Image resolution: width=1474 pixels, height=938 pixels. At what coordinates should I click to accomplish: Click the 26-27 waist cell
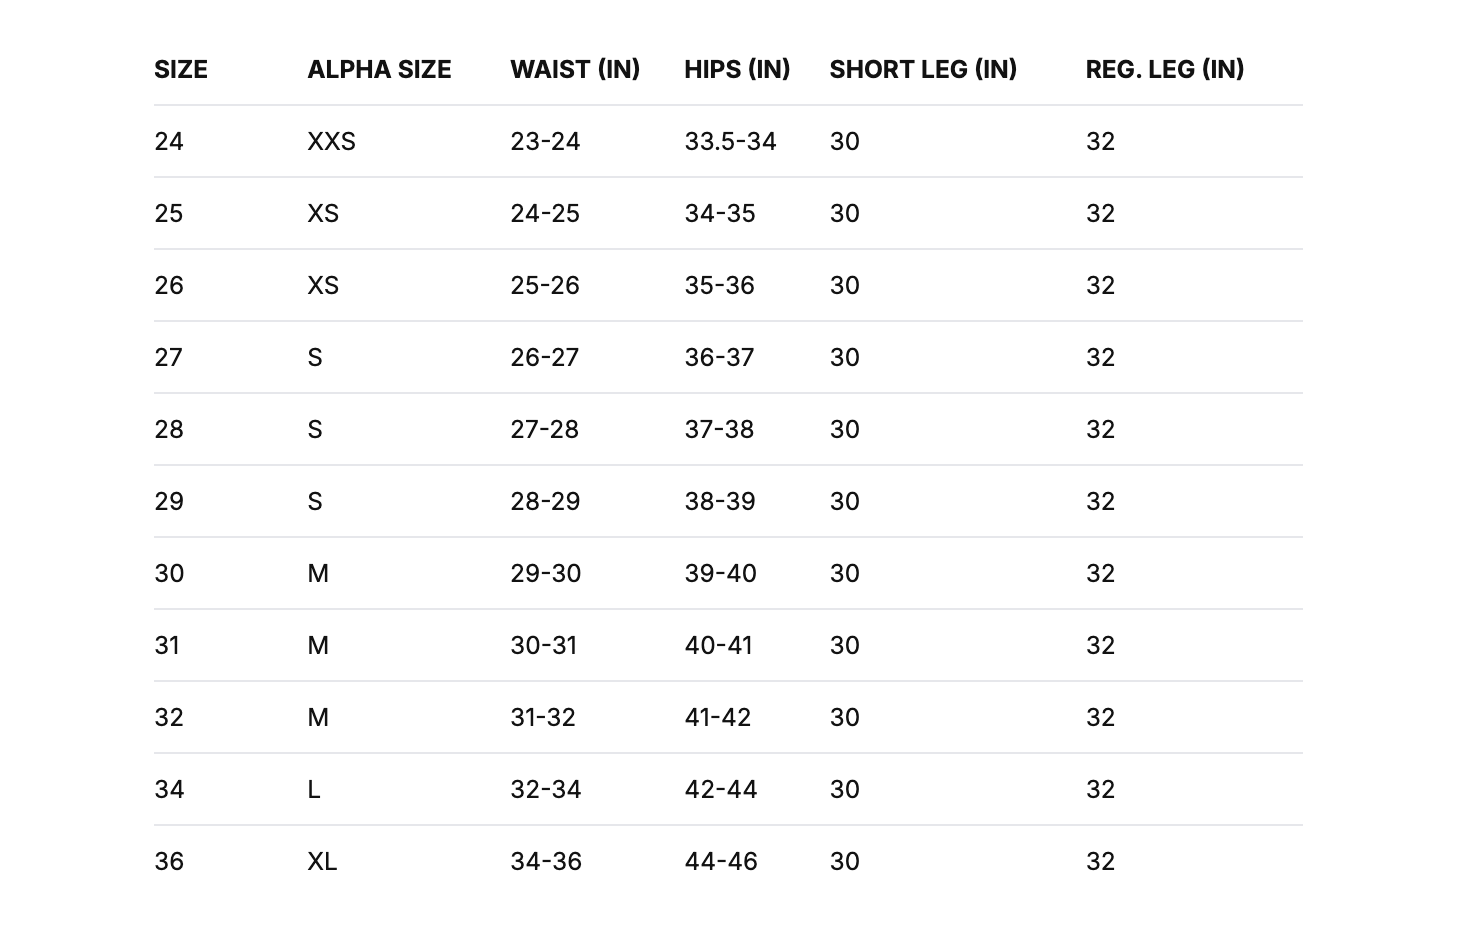[x=545, y=357]
